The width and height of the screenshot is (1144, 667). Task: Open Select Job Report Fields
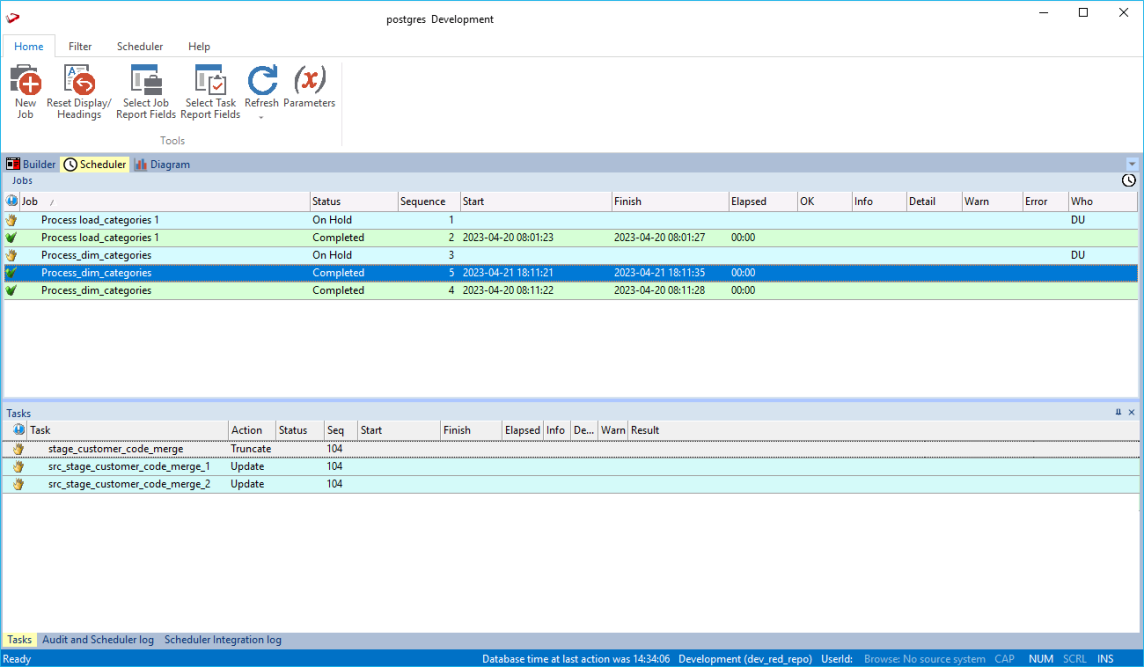(x=146, y=82)
